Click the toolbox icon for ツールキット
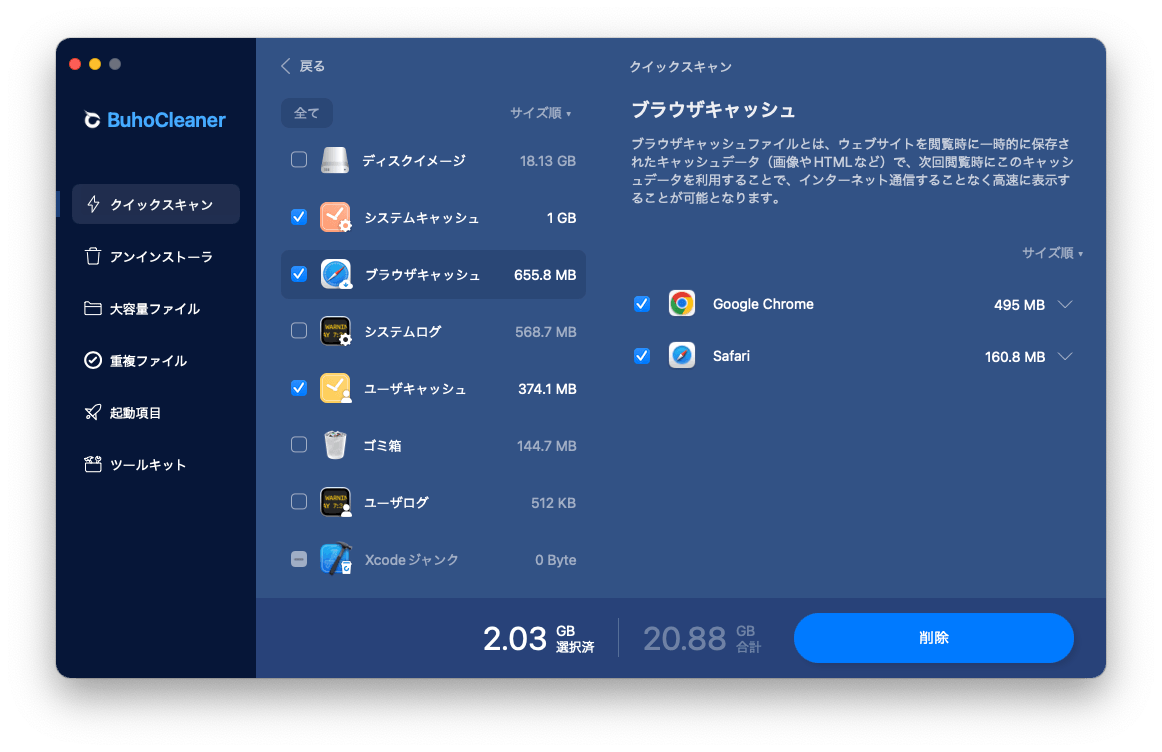1162x752 pixels. coord(93,464)
